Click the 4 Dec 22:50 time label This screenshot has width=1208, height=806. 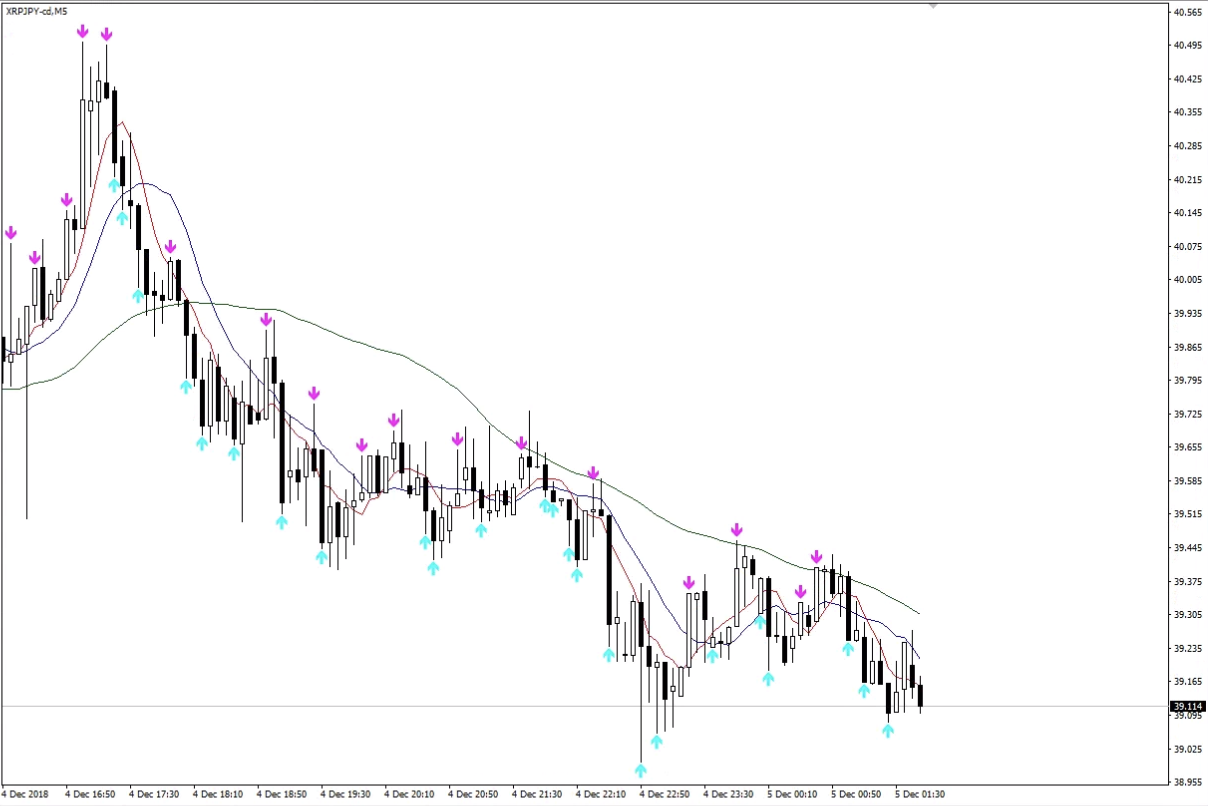pos(664,795)
